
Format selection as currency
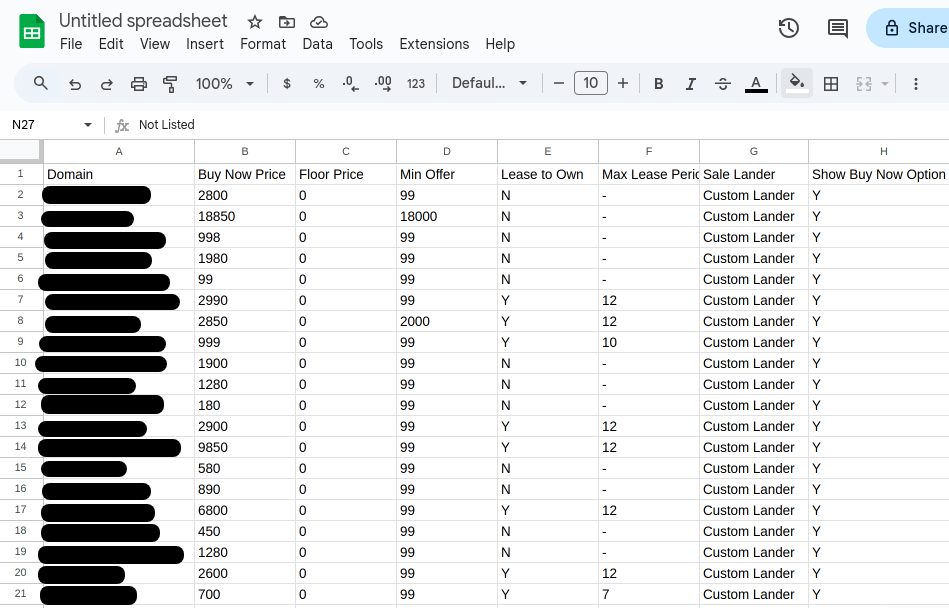click(x=287, y=84)
